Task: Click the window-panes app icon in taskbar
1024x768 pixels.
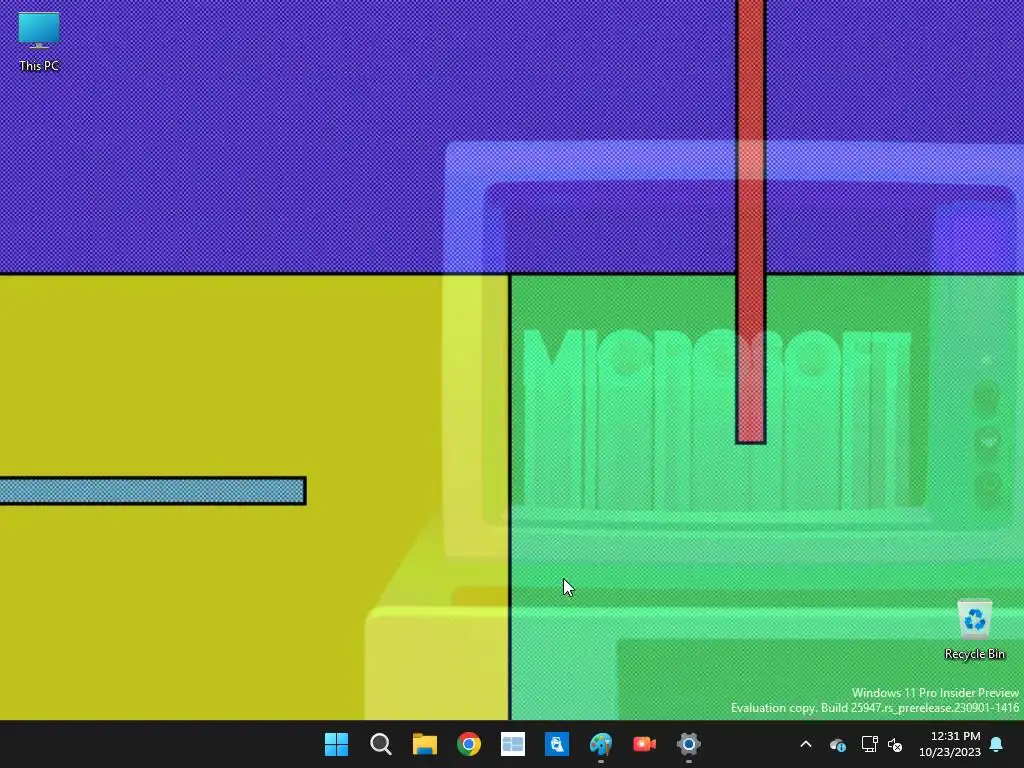Action: [513, 744]
